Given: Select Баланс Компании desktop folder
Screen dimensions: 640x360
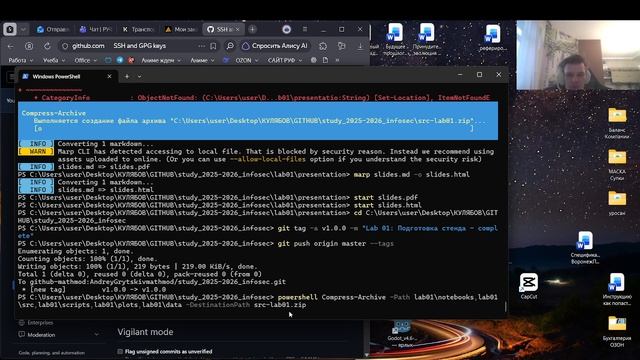Looking at the screenshot, I should (617, 123).
